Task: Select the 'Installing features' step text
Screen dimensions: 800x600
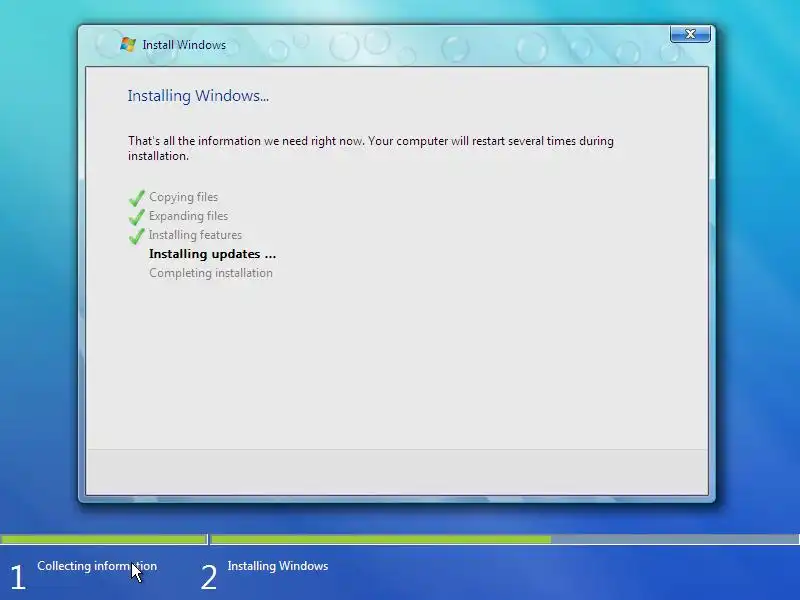Action: click(x=195, y=235)
